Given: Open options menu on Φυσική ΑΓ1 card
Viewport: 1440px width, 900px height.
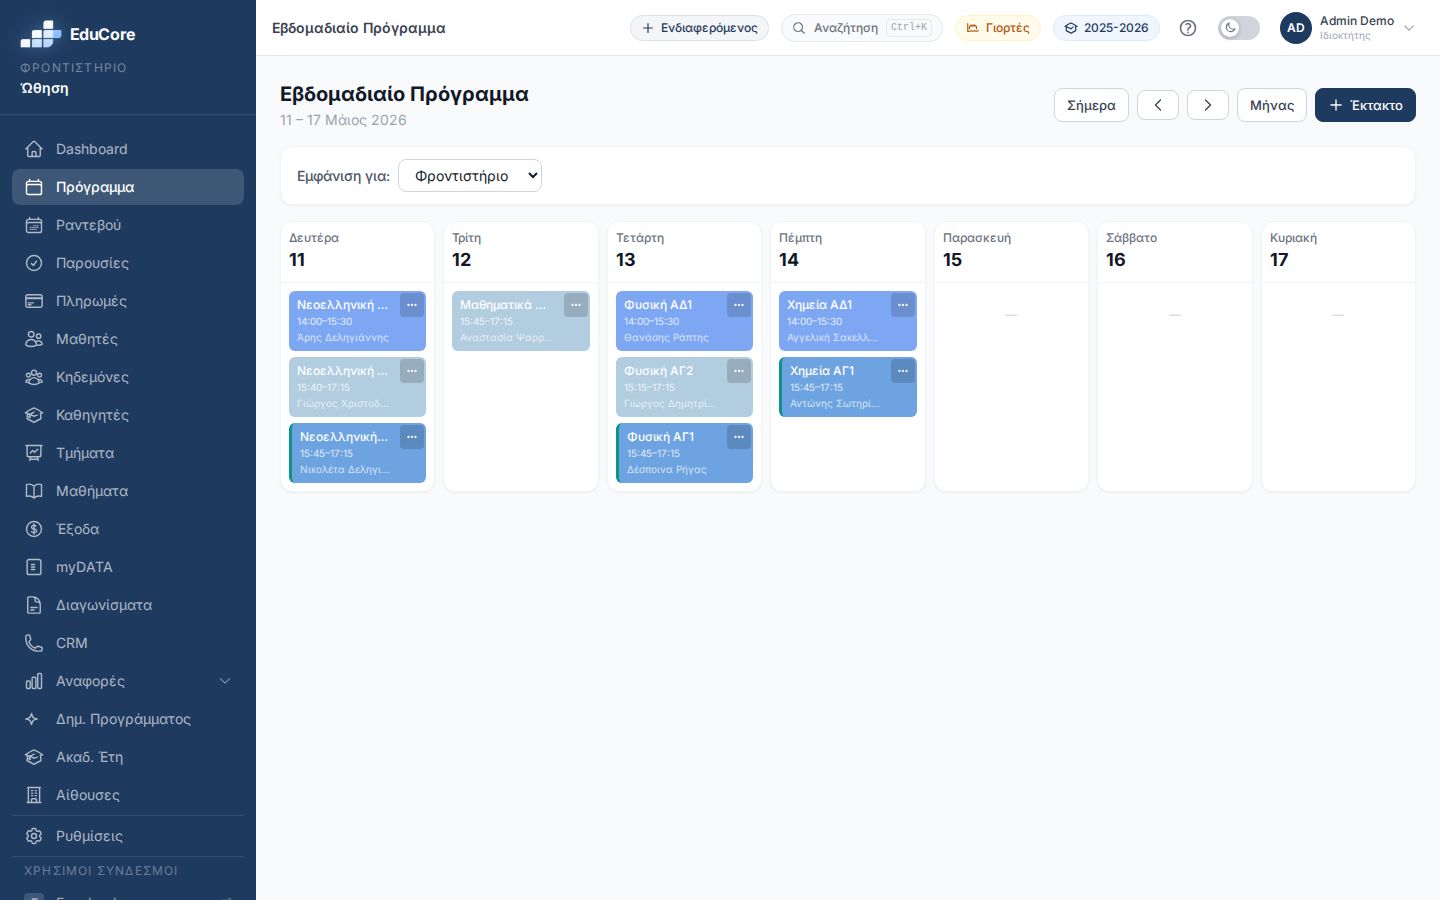Looking at the screenshot, I should click(739, 437).
